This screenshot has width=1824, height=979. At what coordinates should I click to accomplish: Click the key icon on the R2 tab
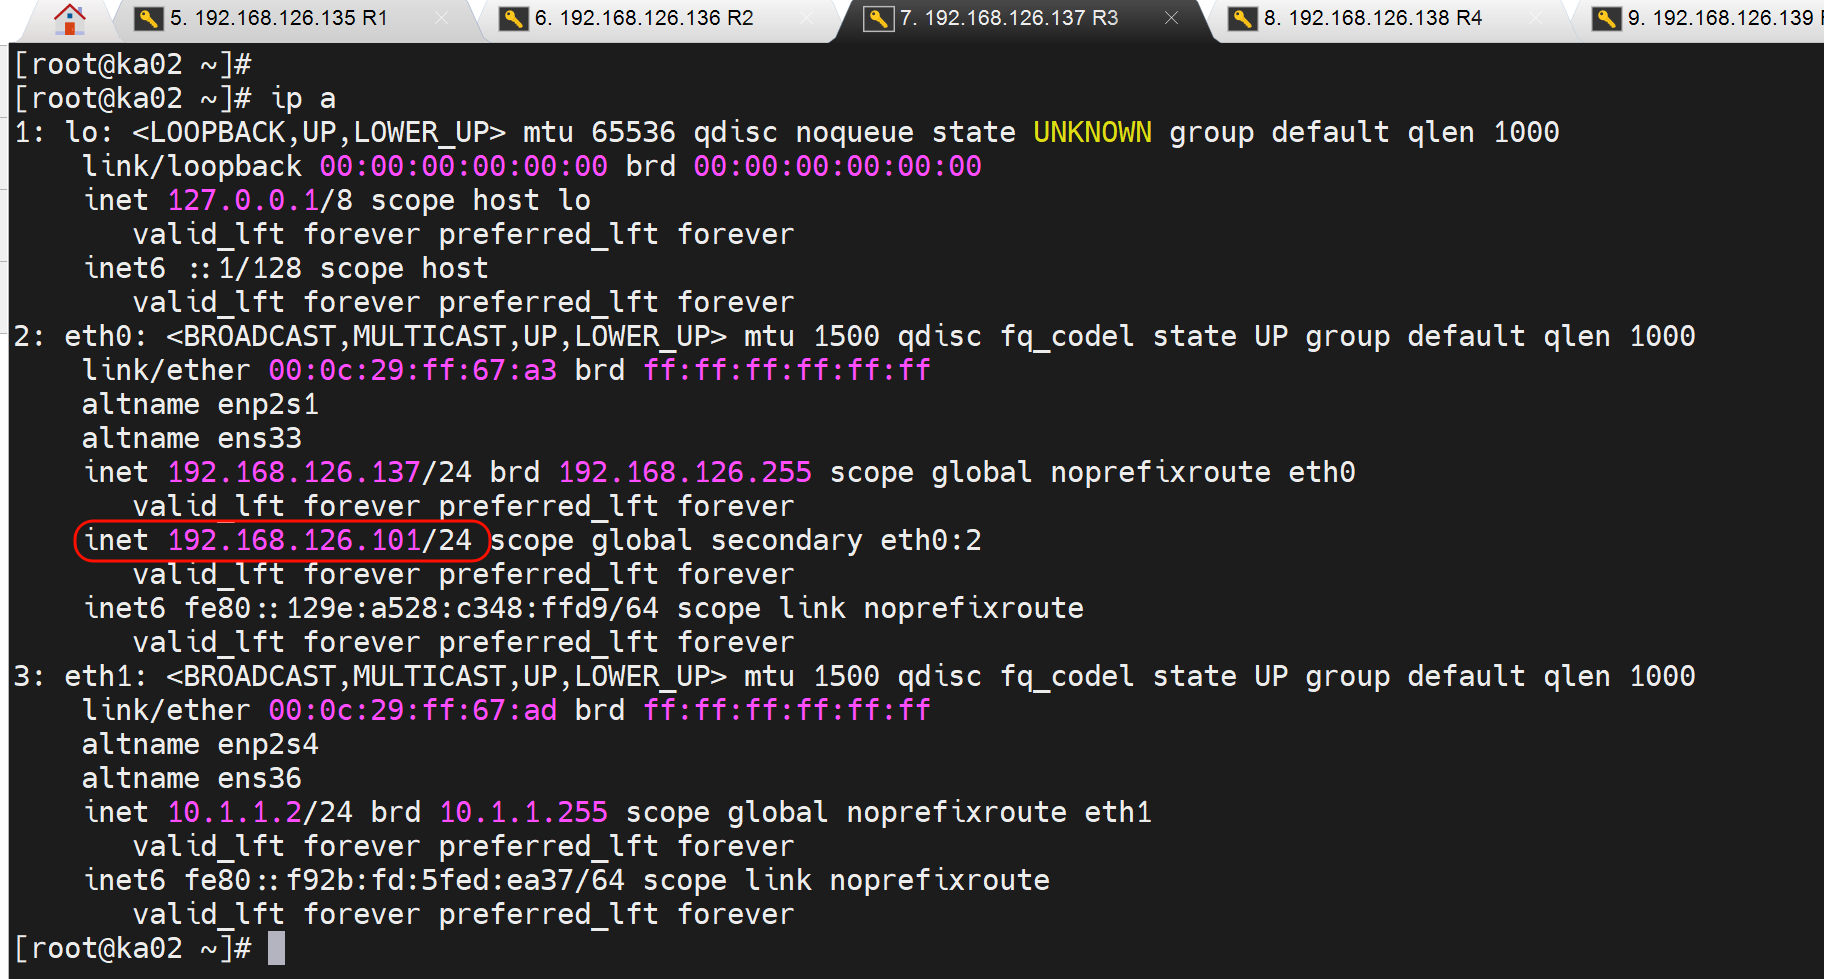point(514,17)
